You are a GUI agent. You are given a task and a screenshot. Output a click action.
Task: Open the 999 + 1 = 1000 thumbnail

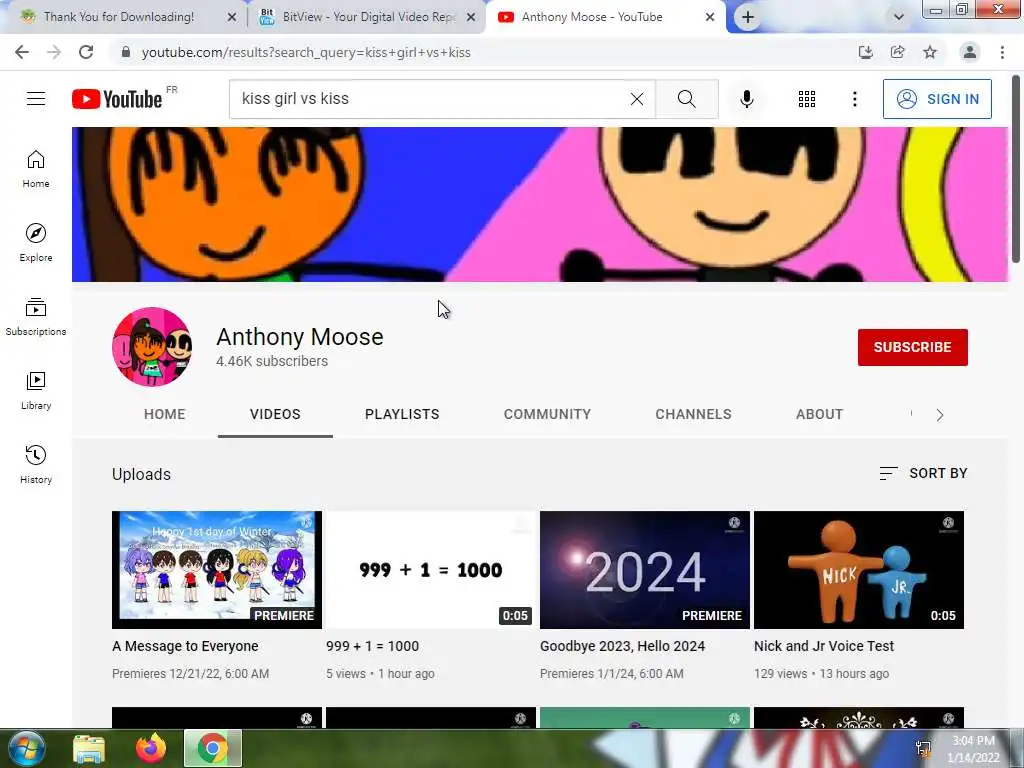(431, 569)
